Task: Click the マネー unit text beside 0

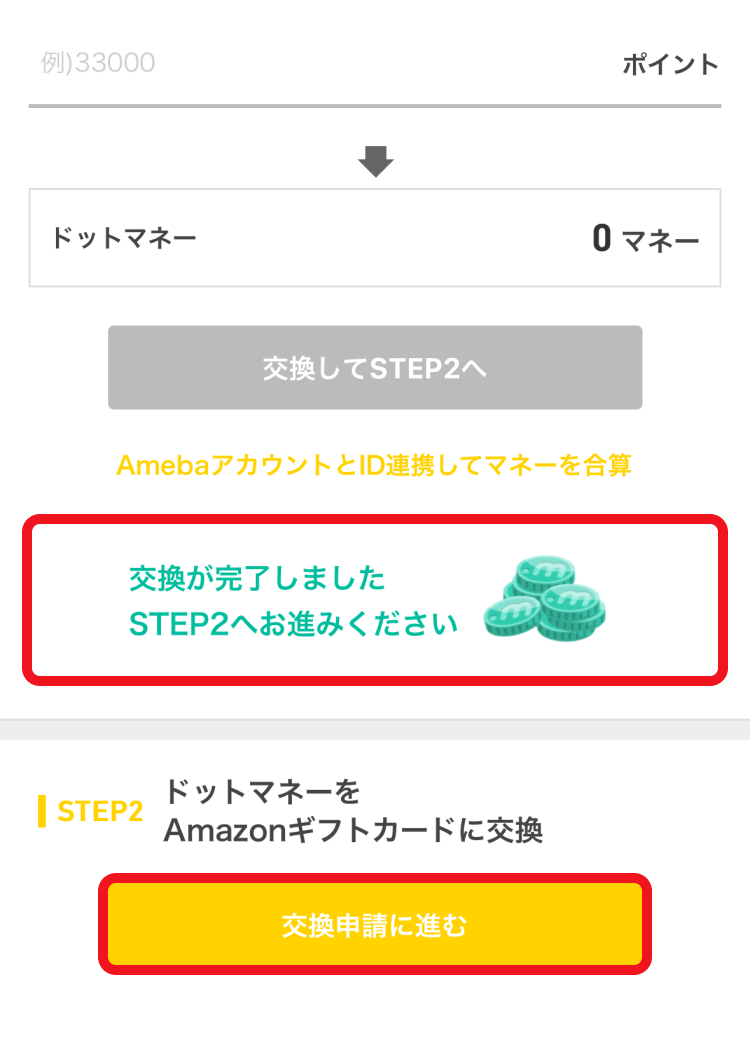Action: 661,239
